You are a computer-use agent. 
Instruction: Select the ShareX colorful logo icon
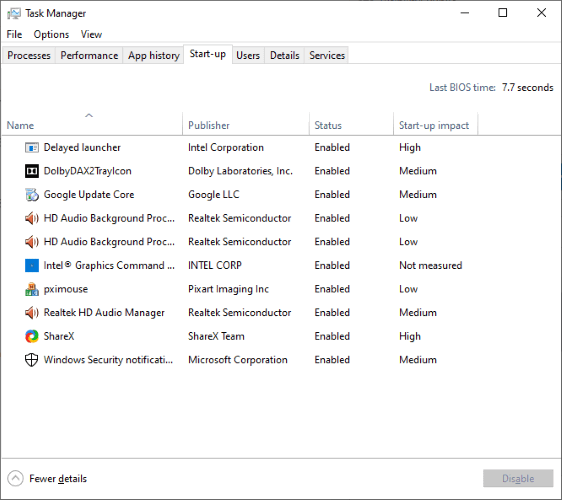pyautogui.click(x=32, y=336)
